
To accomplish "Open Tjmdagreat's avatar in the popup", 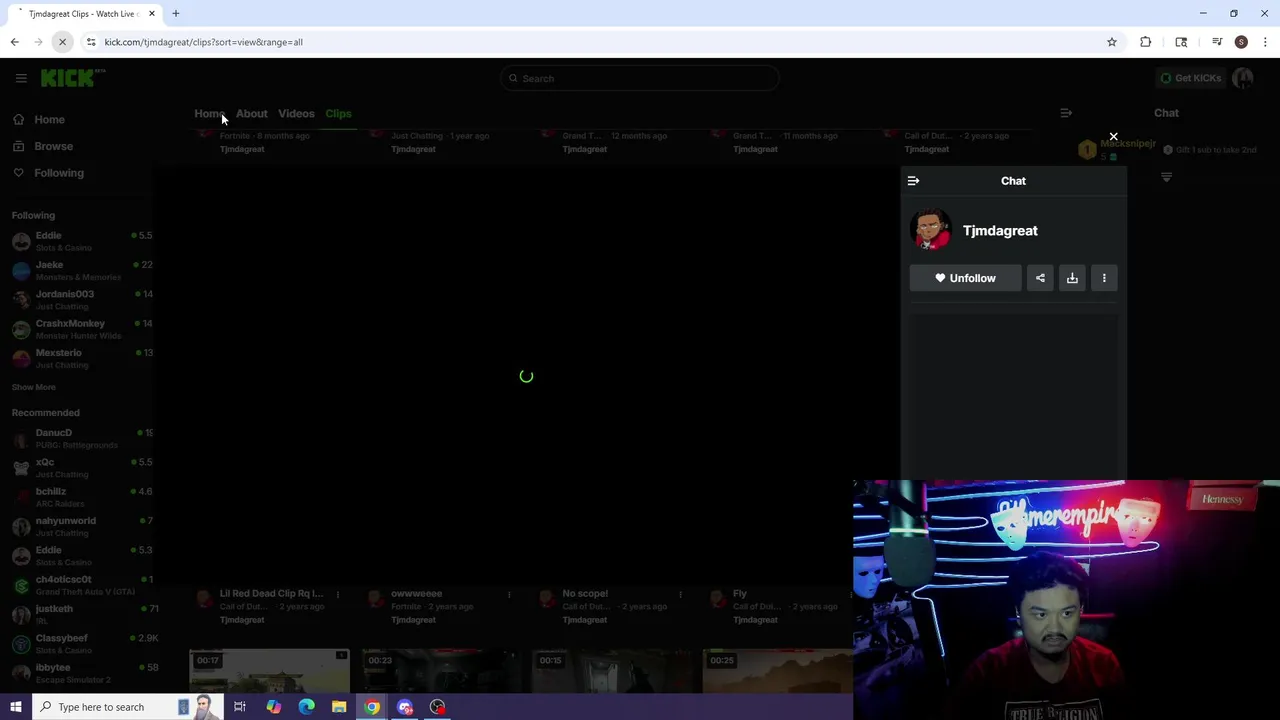I will tap(930, 230).
